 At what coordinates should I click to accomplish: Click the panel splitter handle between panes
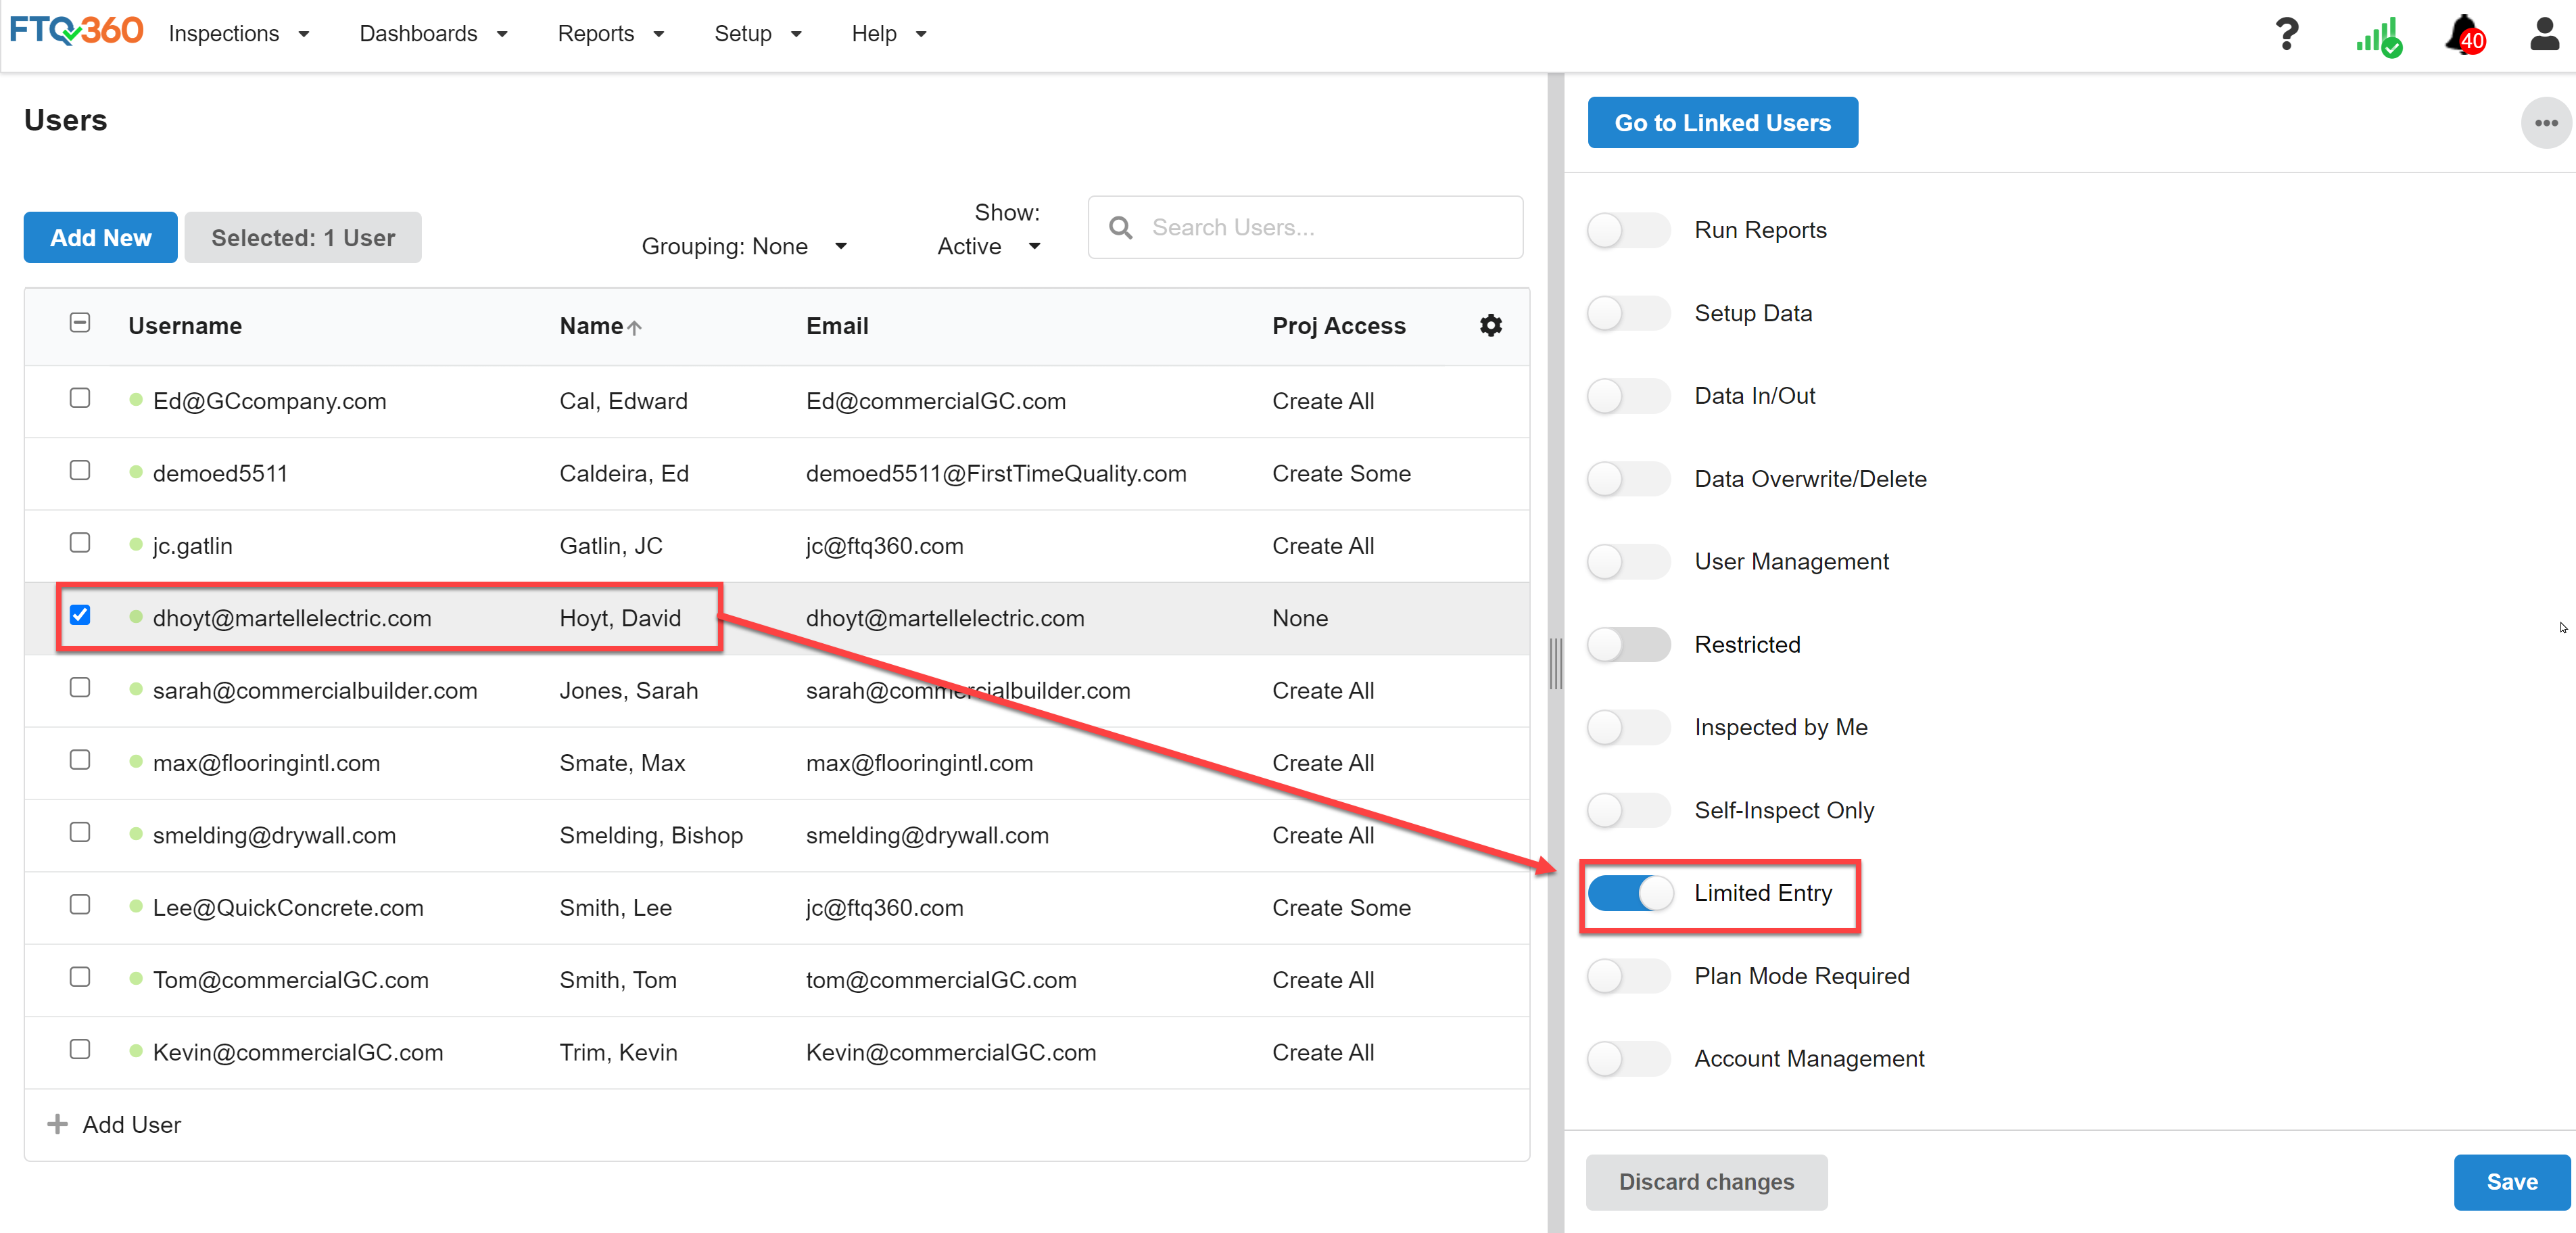coord(1555,663)
